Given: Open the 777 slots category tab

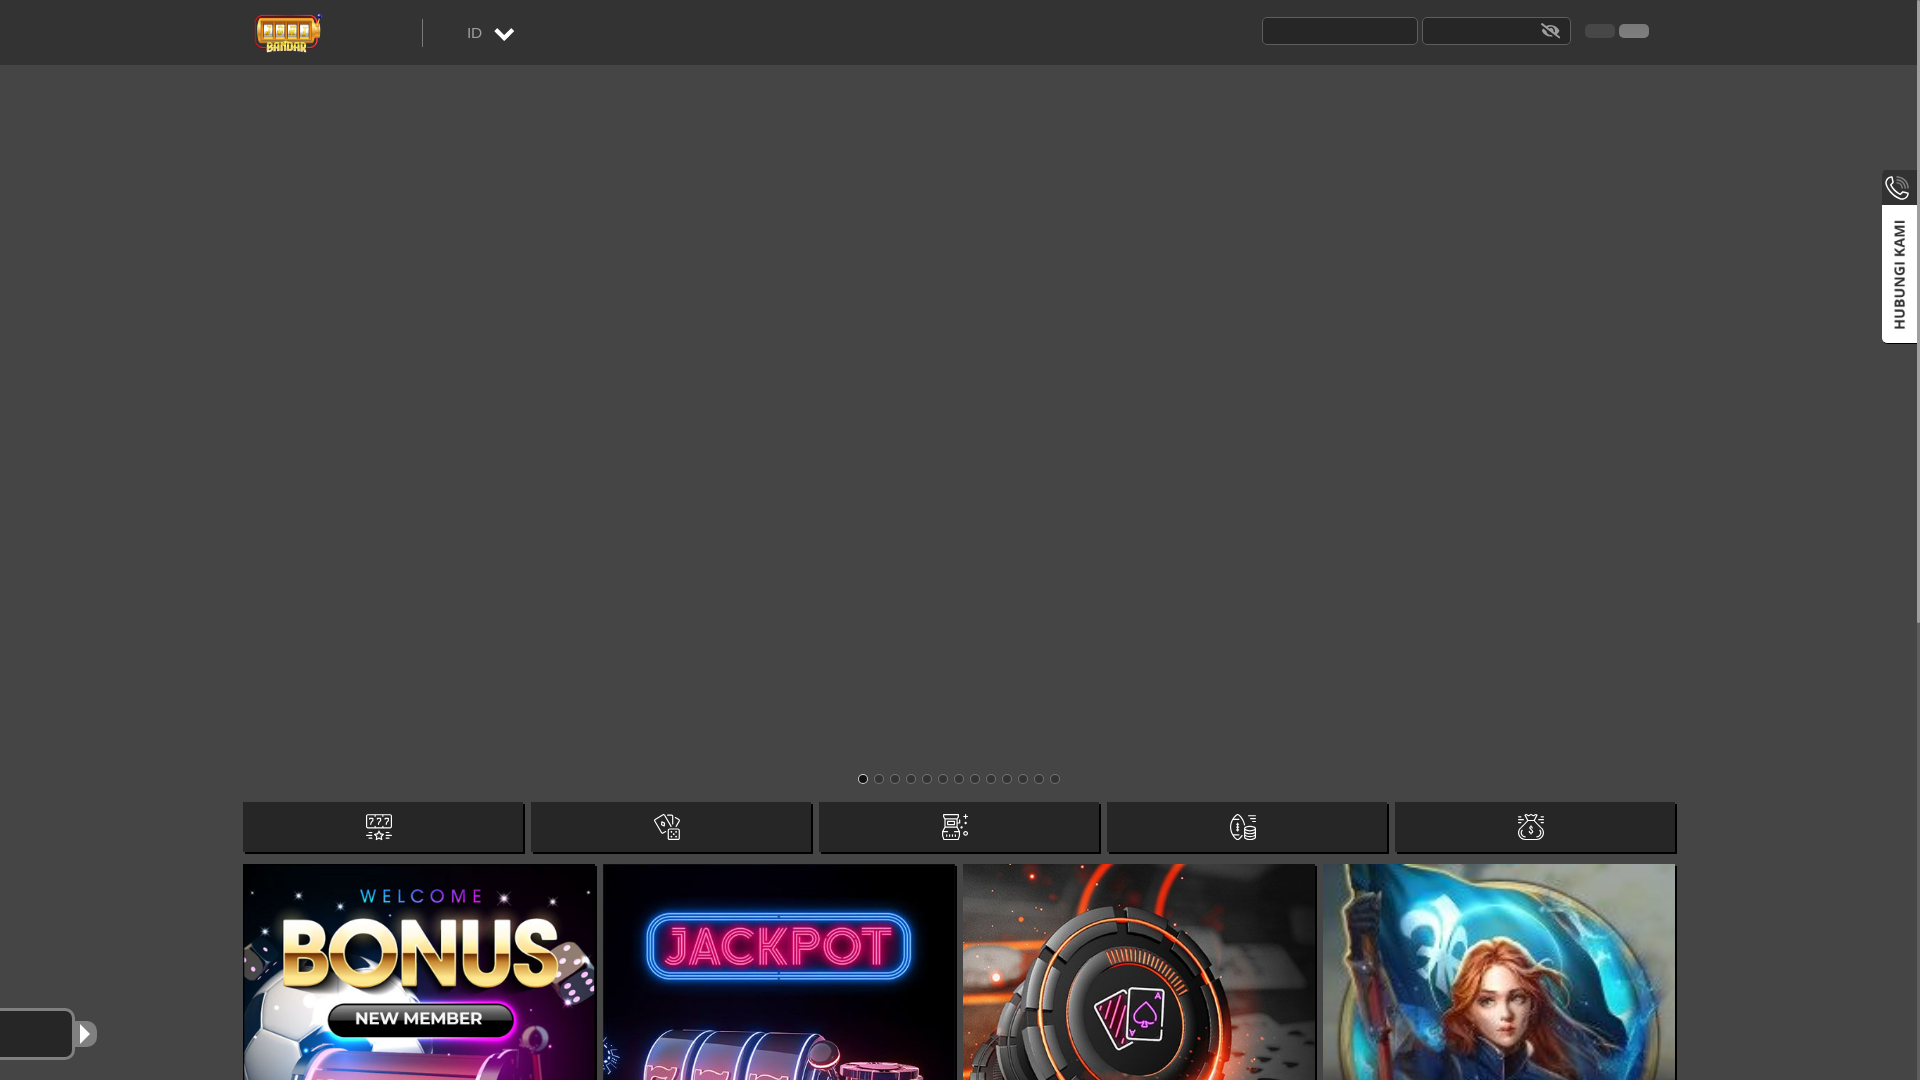Looking at the screenshot, I should (383, 827).
